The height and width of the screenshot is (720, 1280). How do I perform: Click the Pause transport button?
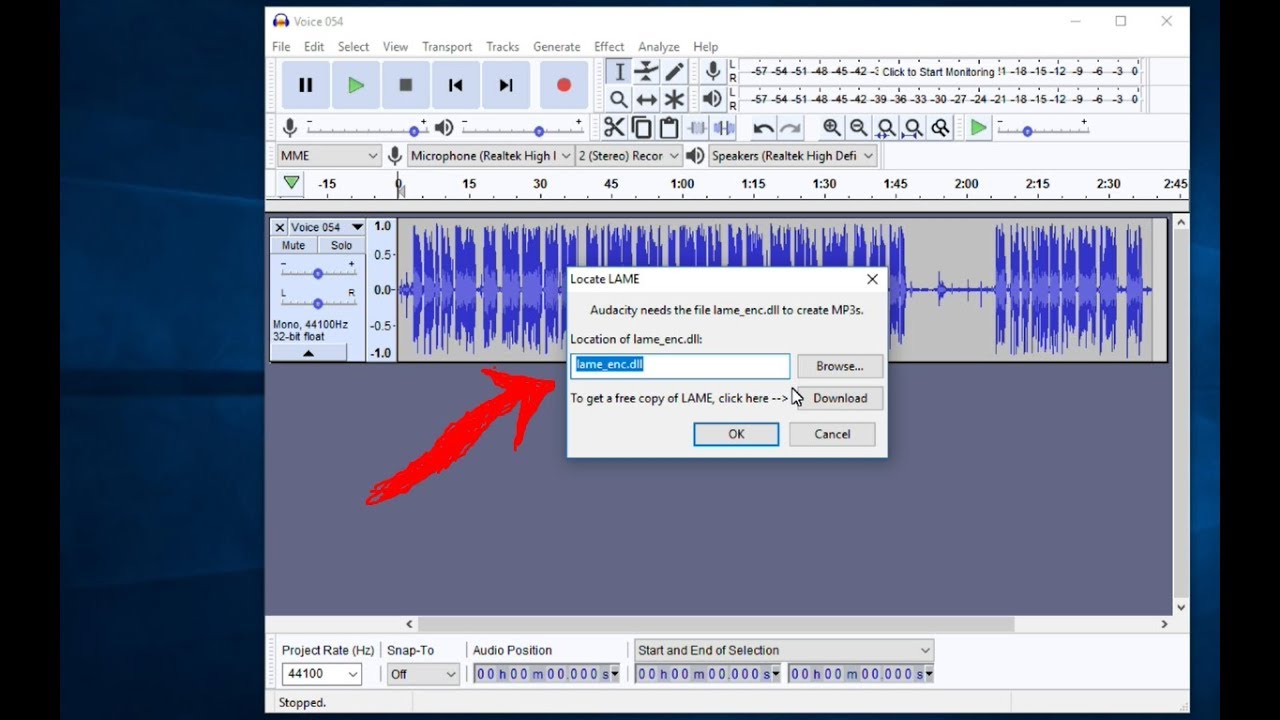click(x=305, y=86)
